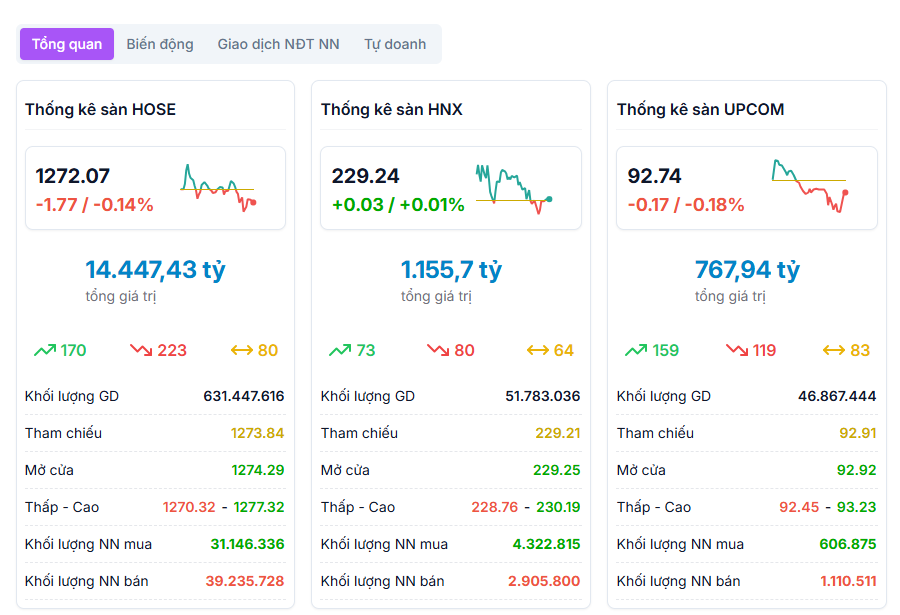Open the HOSE index mini chart
Image resolution: width=900 pixels, height=615 pixels.
point(218,188)
